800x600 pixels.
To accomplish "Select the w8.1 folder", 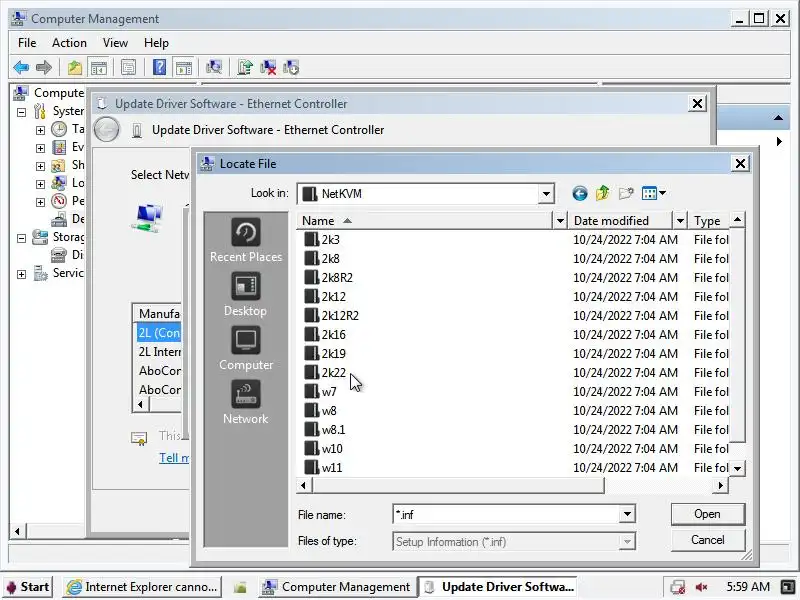I will (325, 430).
